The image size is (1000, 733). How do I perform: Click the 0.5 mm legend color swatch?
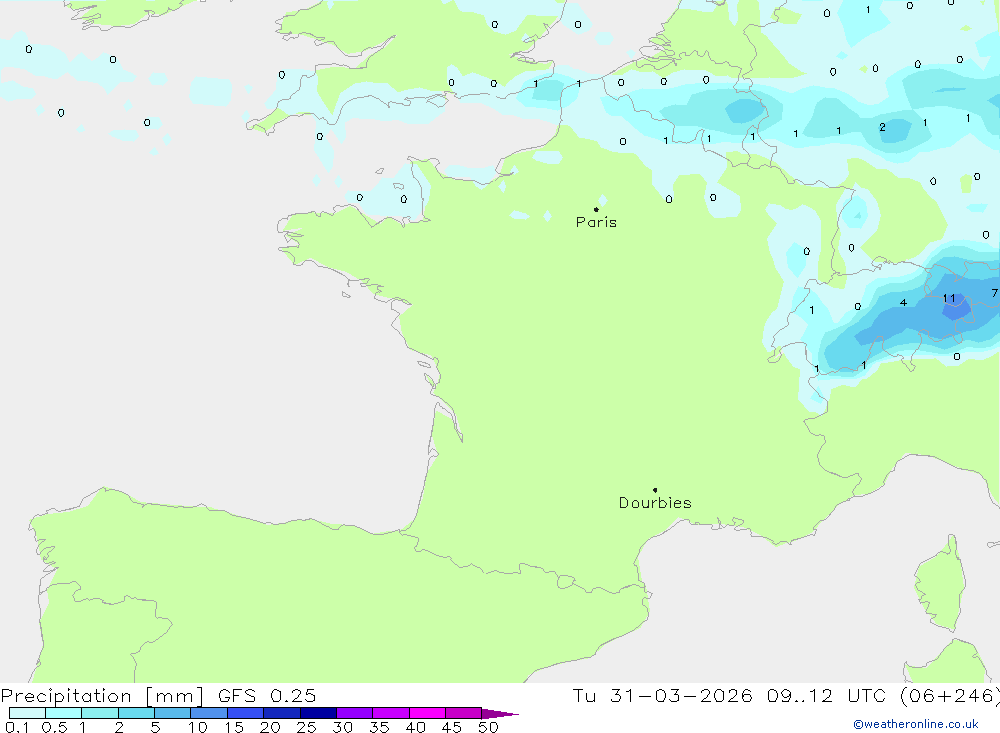[64, 713]
